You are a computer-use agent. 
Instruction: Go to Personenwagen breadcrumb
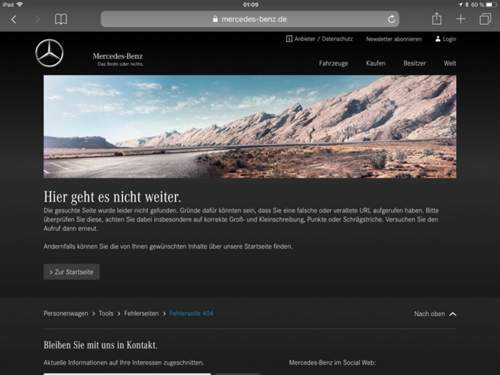66,314
